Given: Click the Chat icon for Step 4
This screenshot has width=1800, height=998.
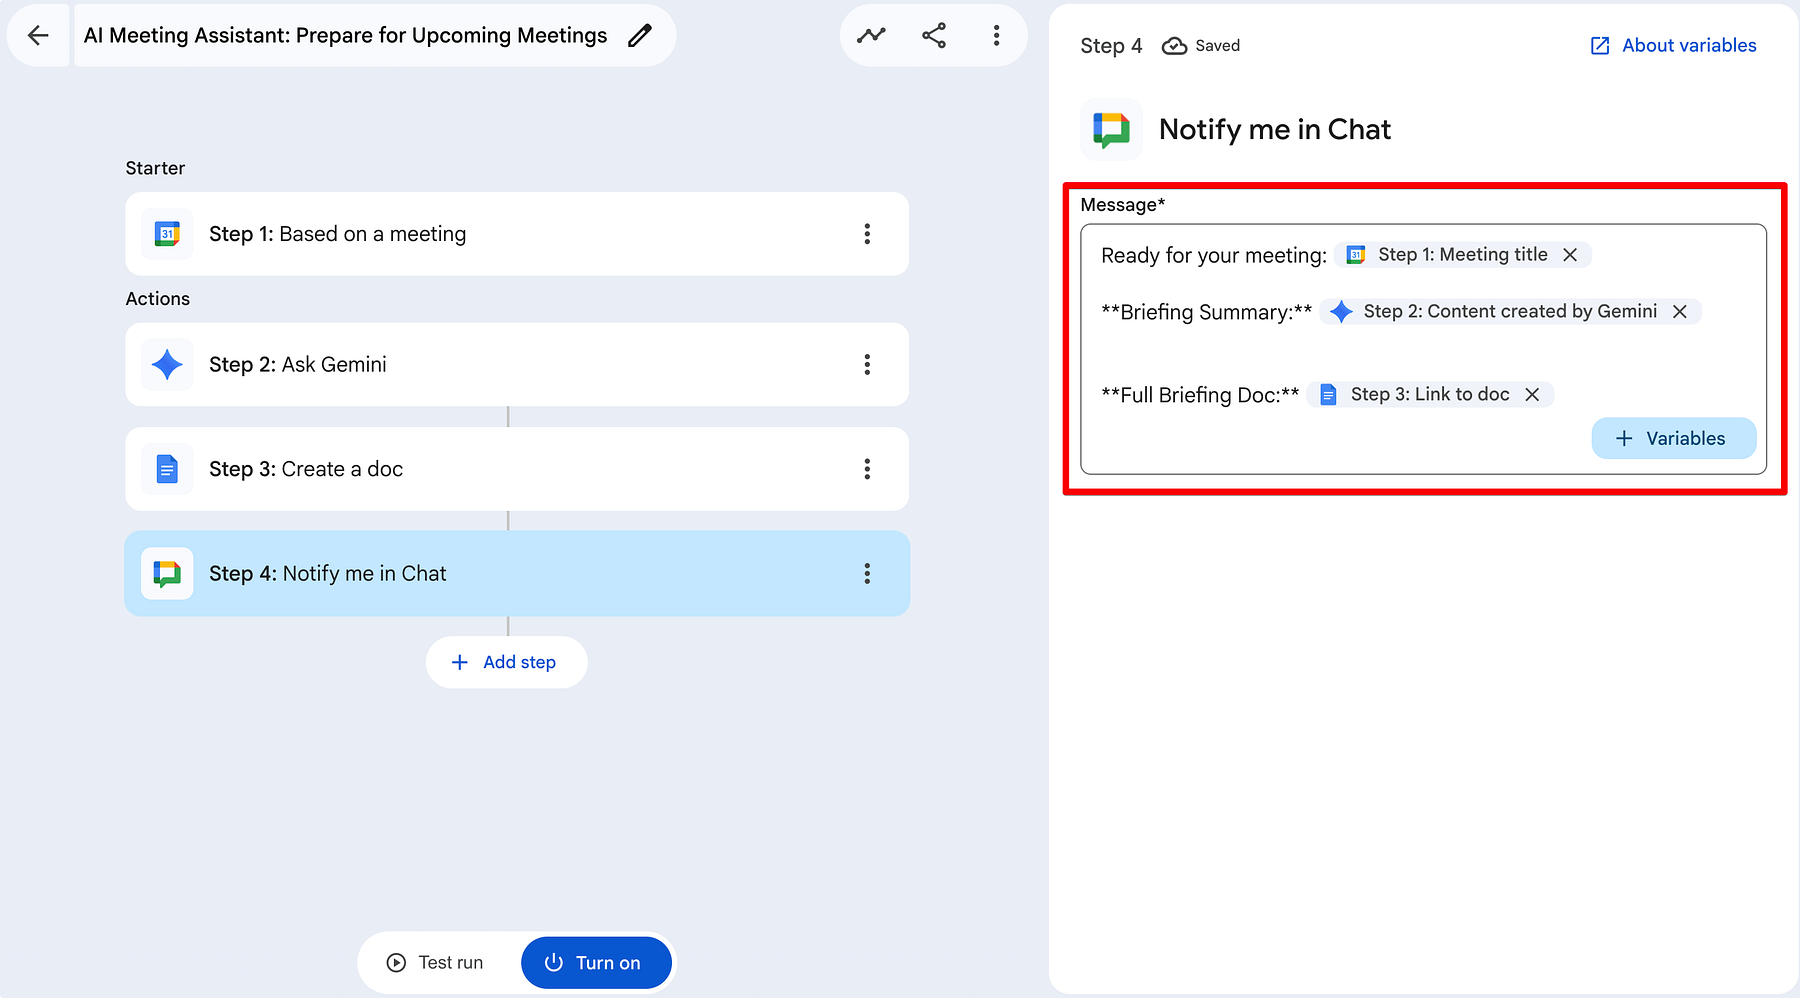Looking at the screenshot, I should pyautogui.click(x=167, y=573).
